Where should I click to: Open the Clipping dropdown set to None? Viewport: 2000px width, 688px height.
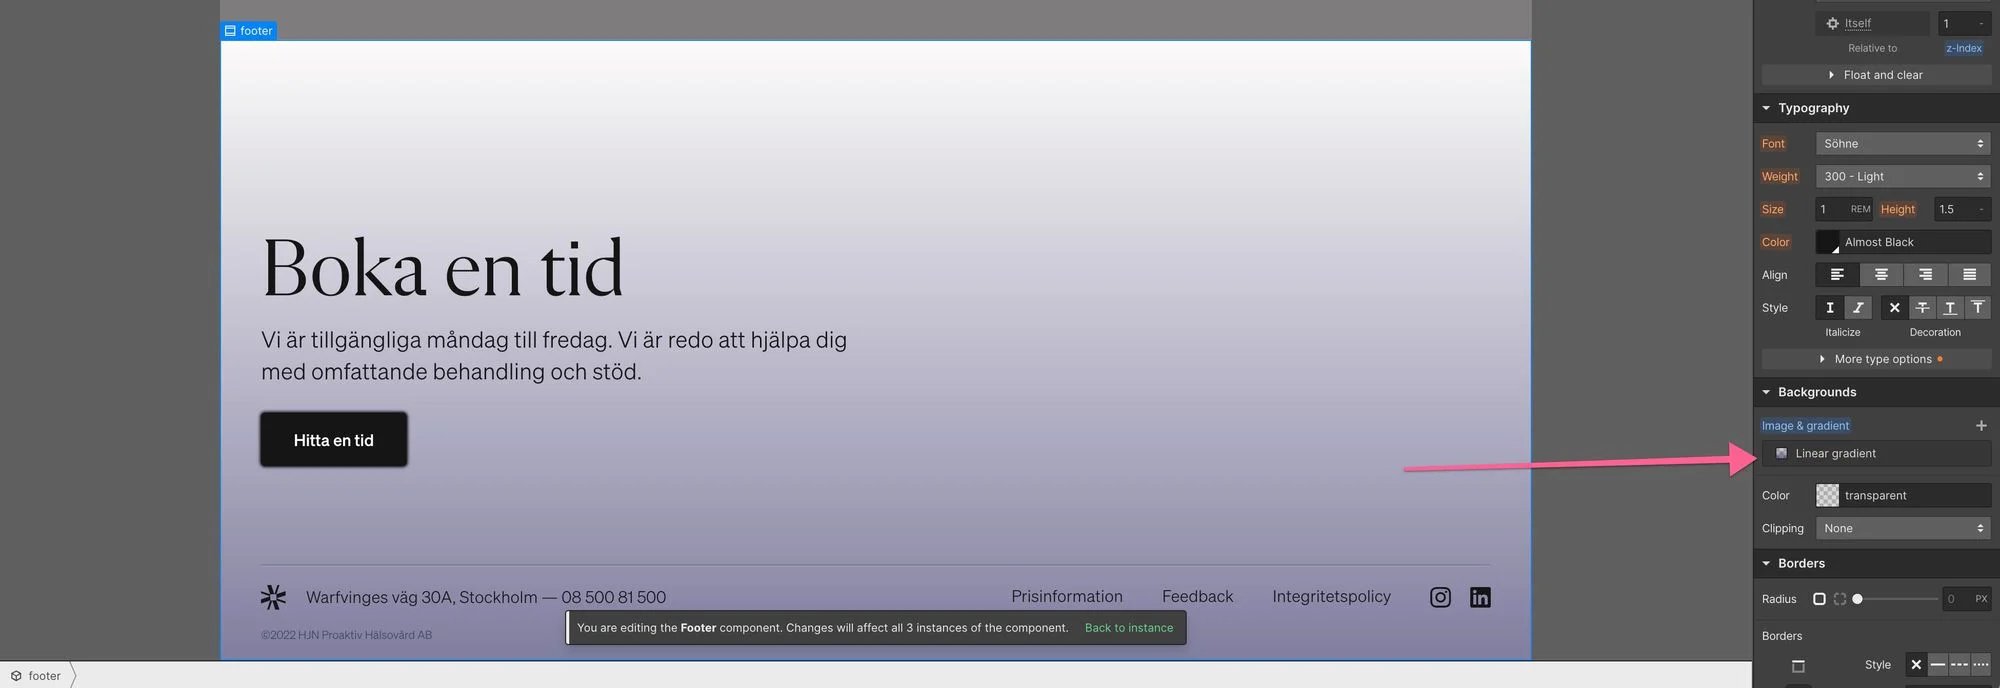pyautogui.click(x=1903, y=529)
